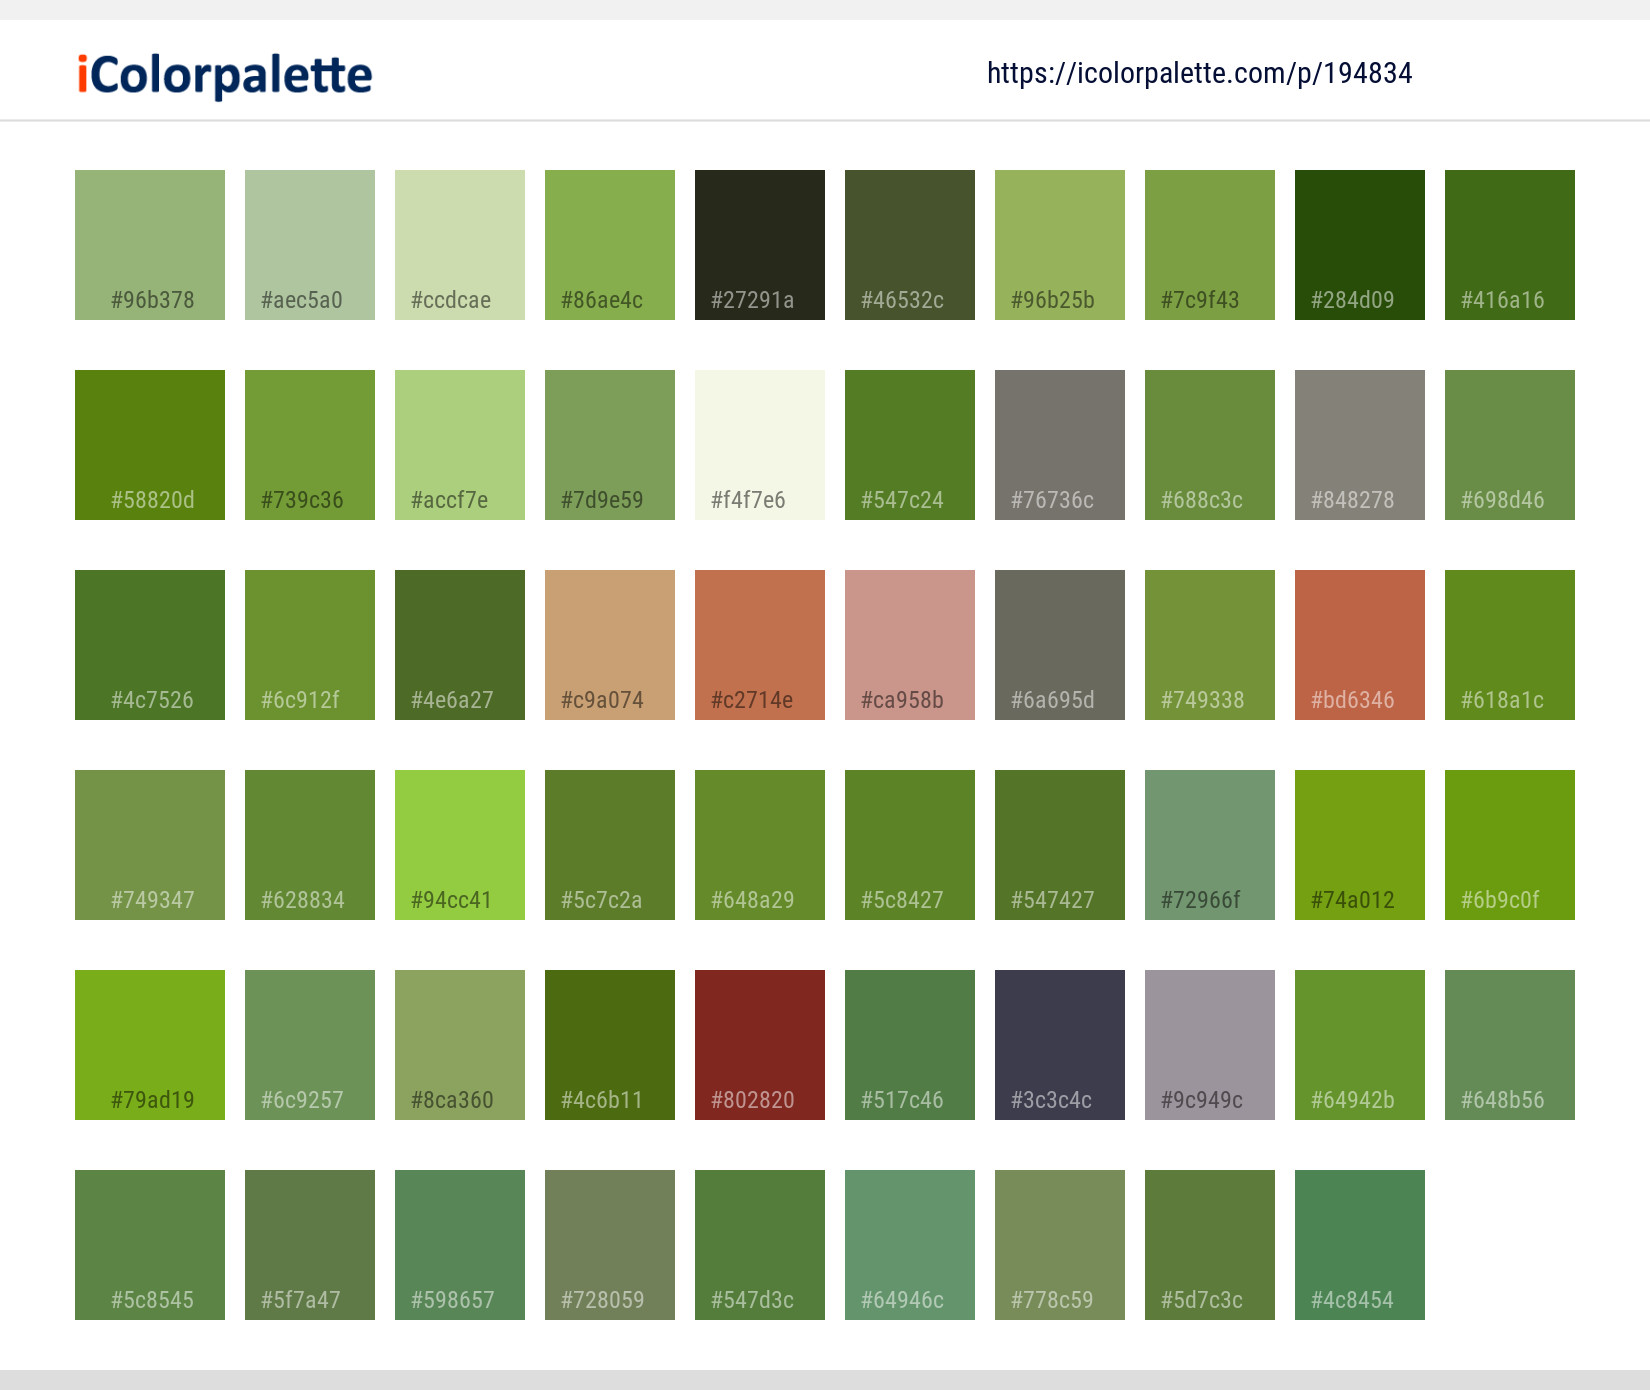Choose the #749347 swatch

pyautogui.click(x=150, y=845)
